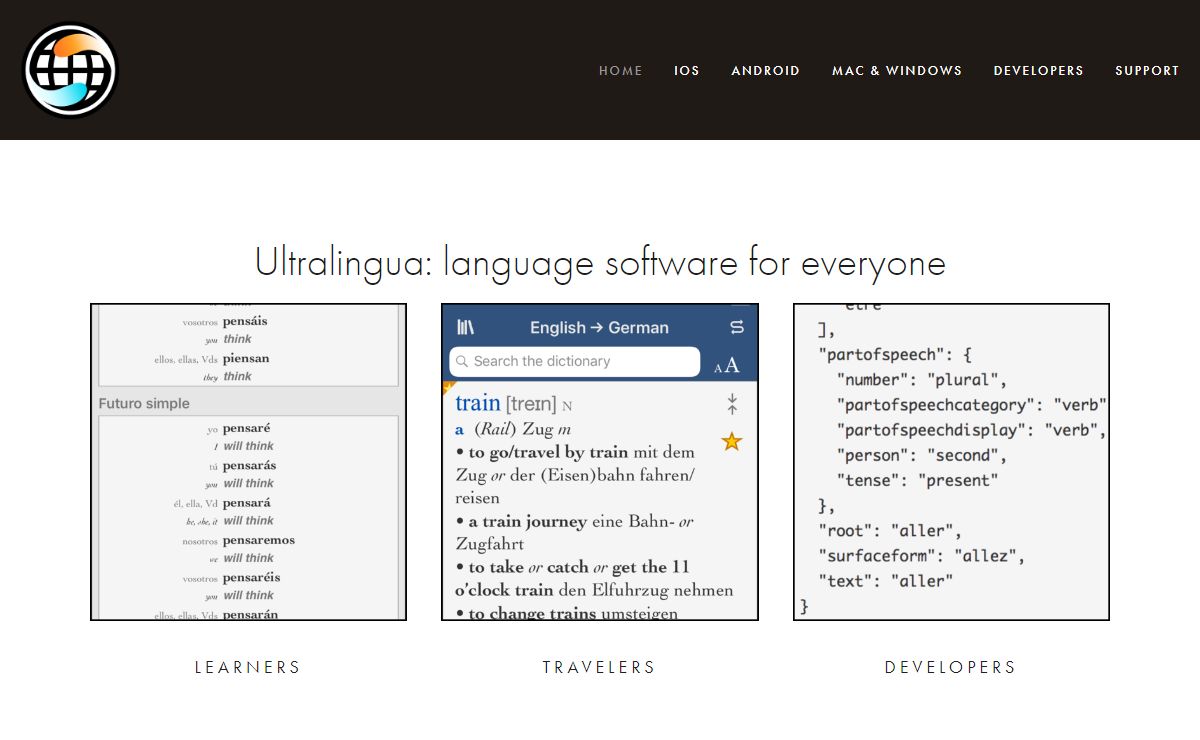Go to the HOME navigation item
The width and height of the screenshot is (1200, 740).
pos(620,71)
